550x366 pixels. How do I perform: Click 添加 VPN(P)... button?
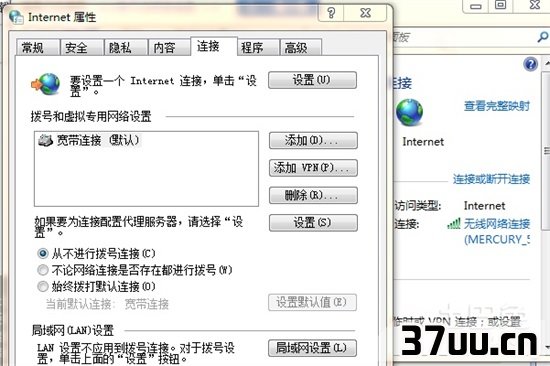tap(313, 168)
